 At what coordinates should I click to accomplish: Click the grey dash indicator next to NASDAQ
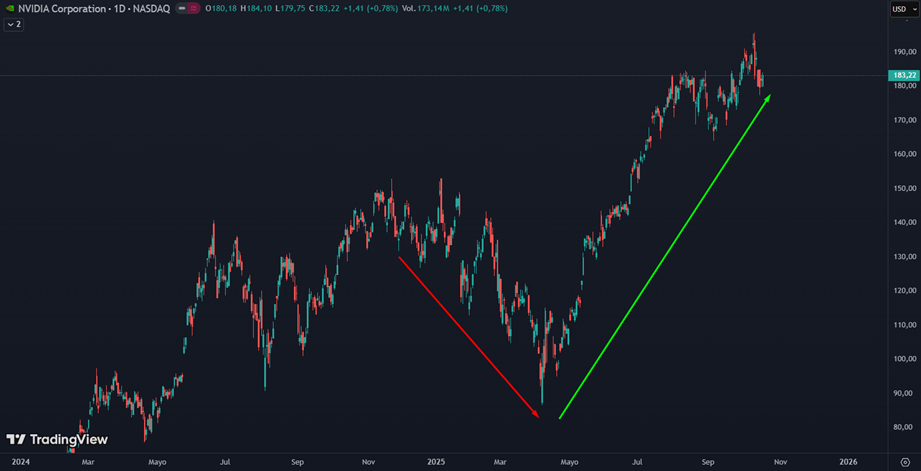click(x=182, y=9)
